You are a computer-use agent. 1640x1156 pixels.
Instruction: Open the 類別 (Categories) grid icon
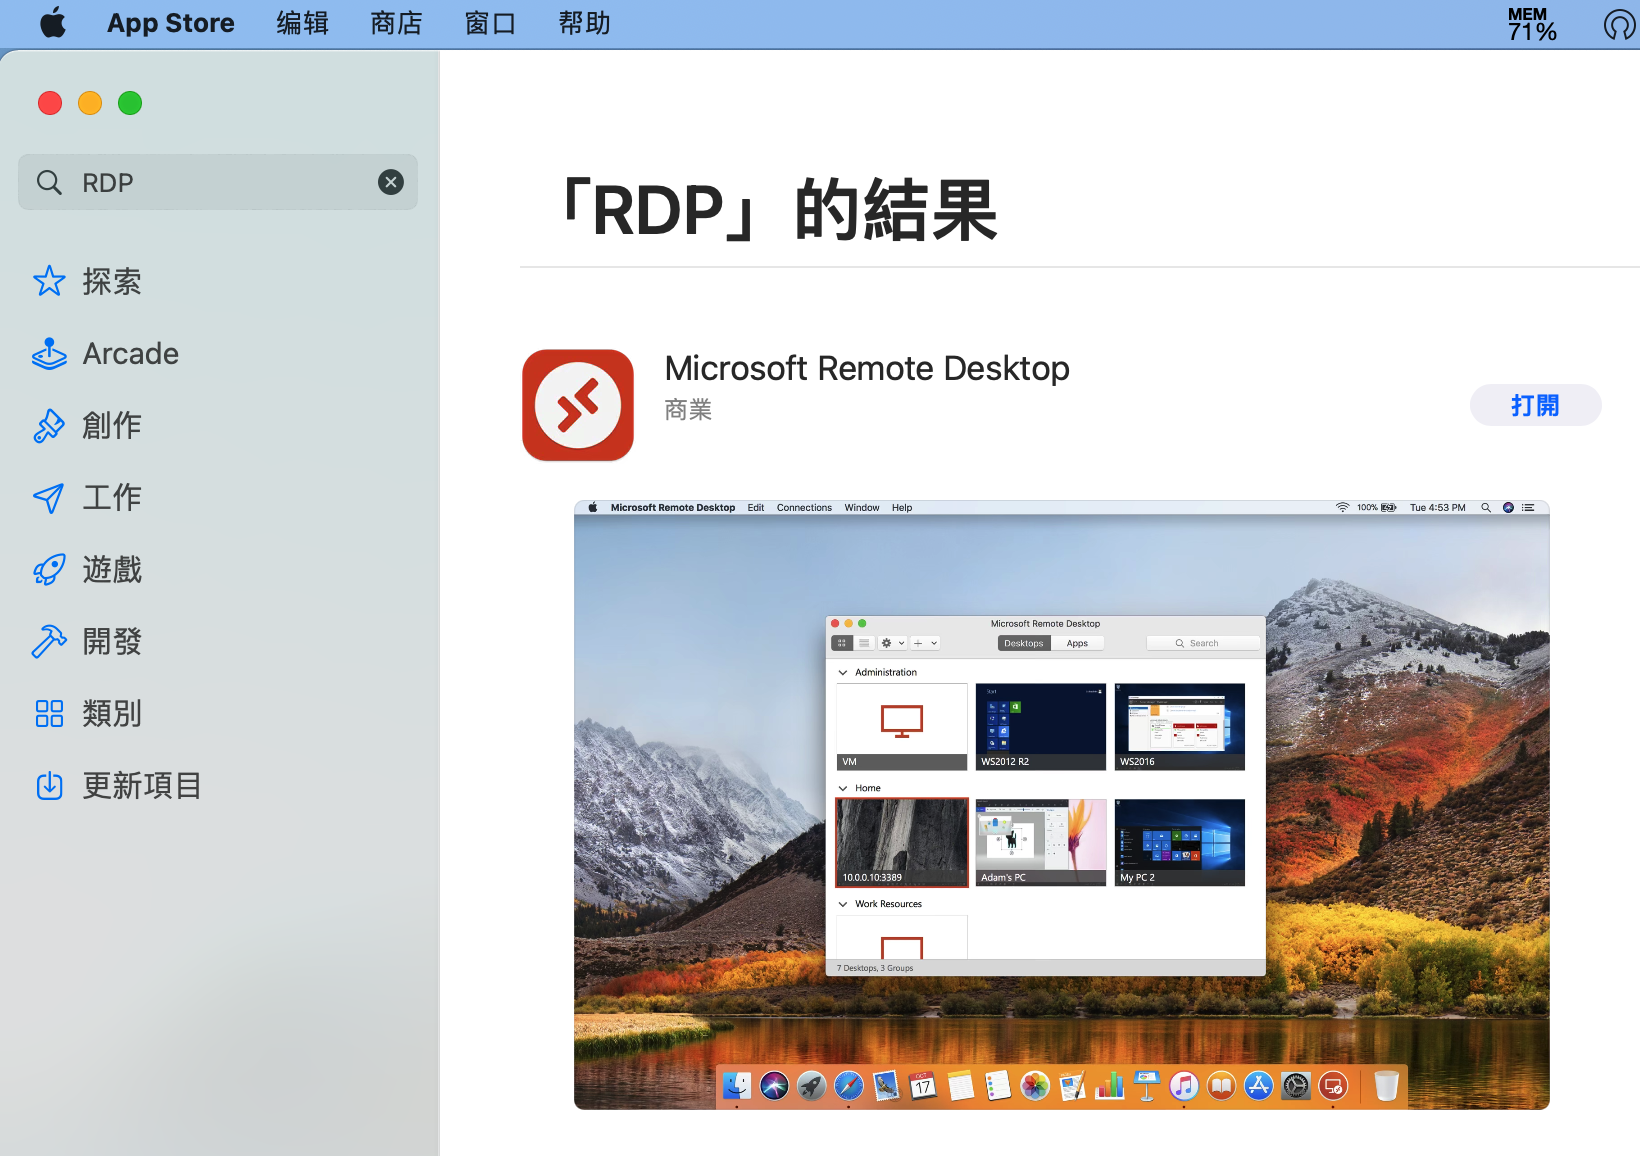49,714
